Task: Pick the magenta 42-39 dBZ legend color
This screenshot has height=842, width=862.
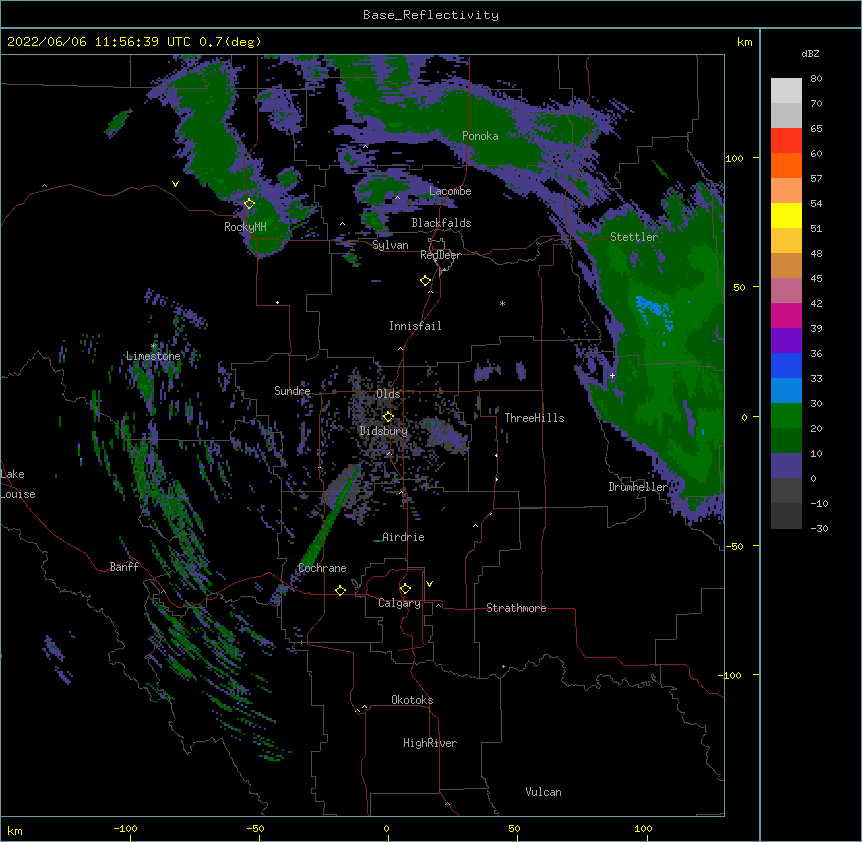Action: pyautogui.click(x=786, y=315)
